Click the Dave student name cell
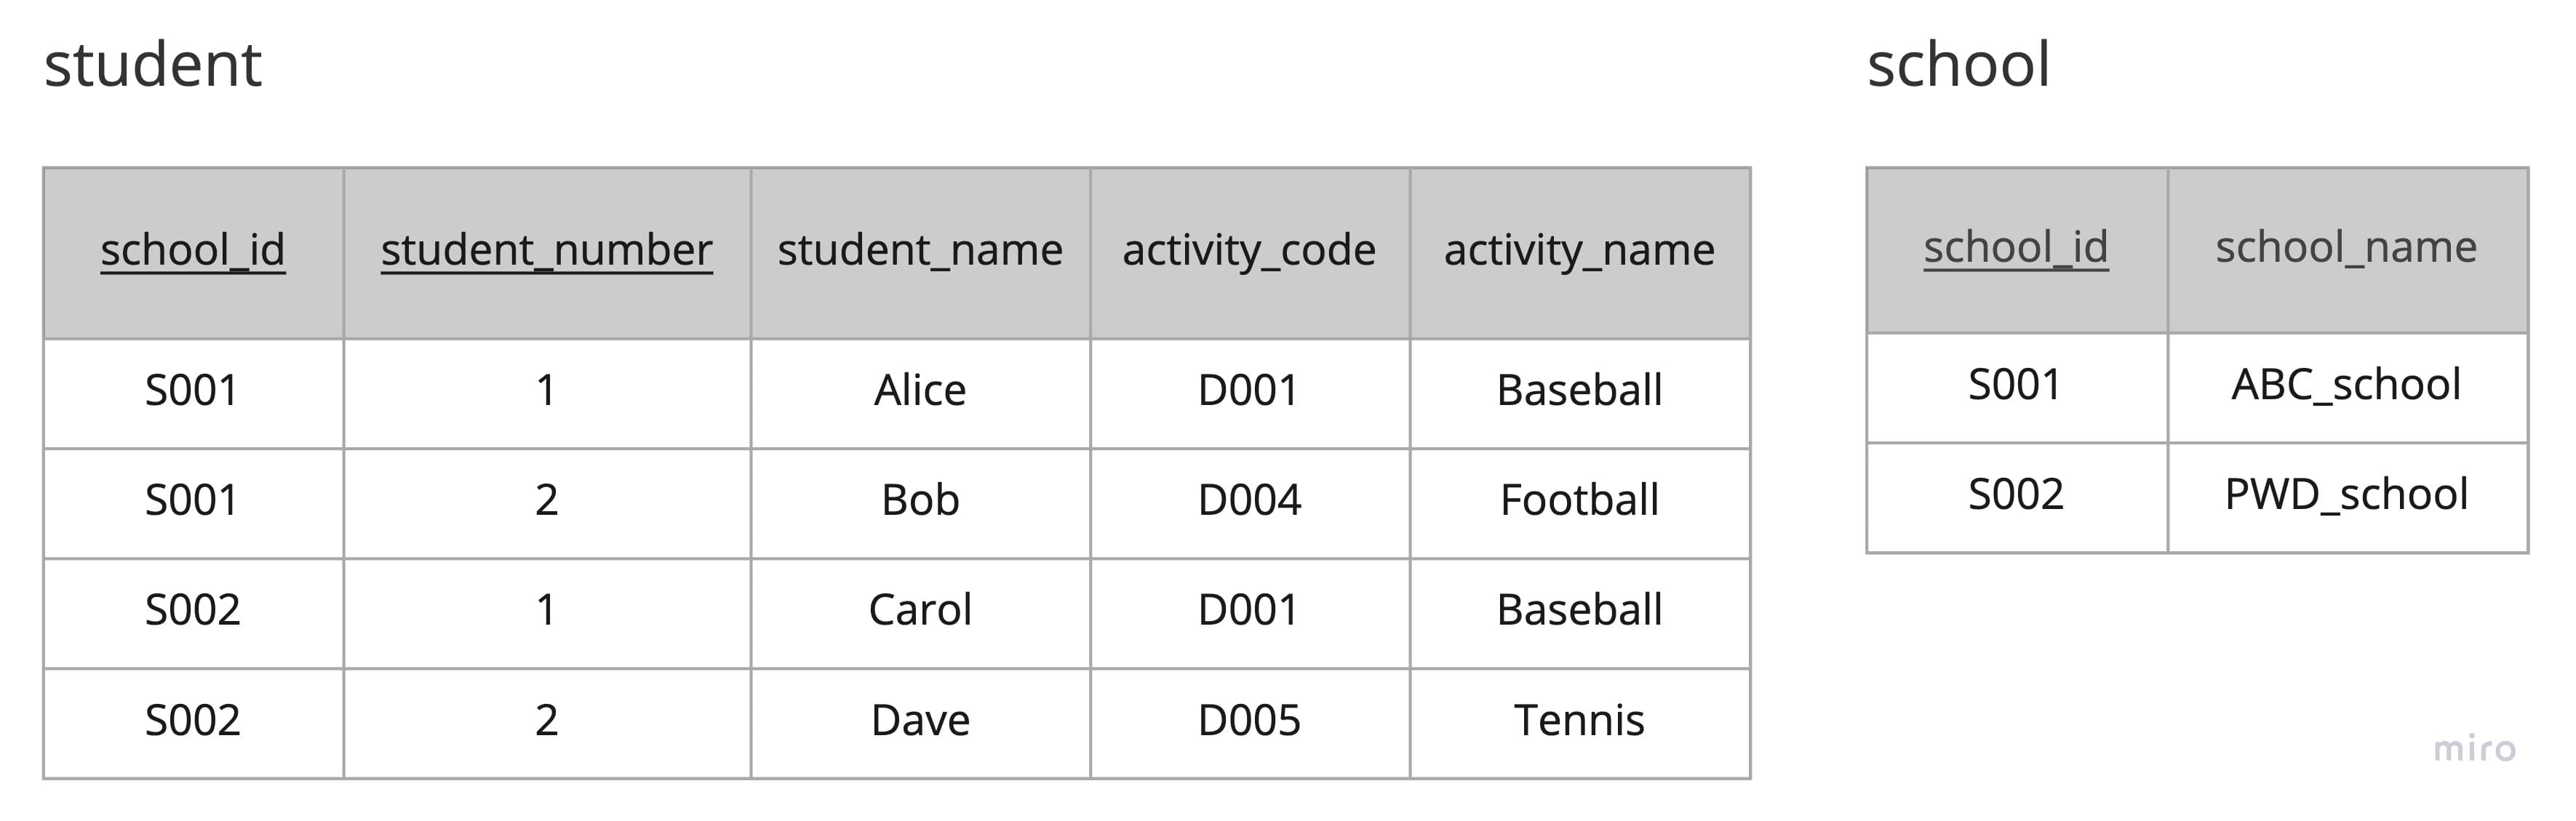2576x821 pixels. [x=920, y=721]
